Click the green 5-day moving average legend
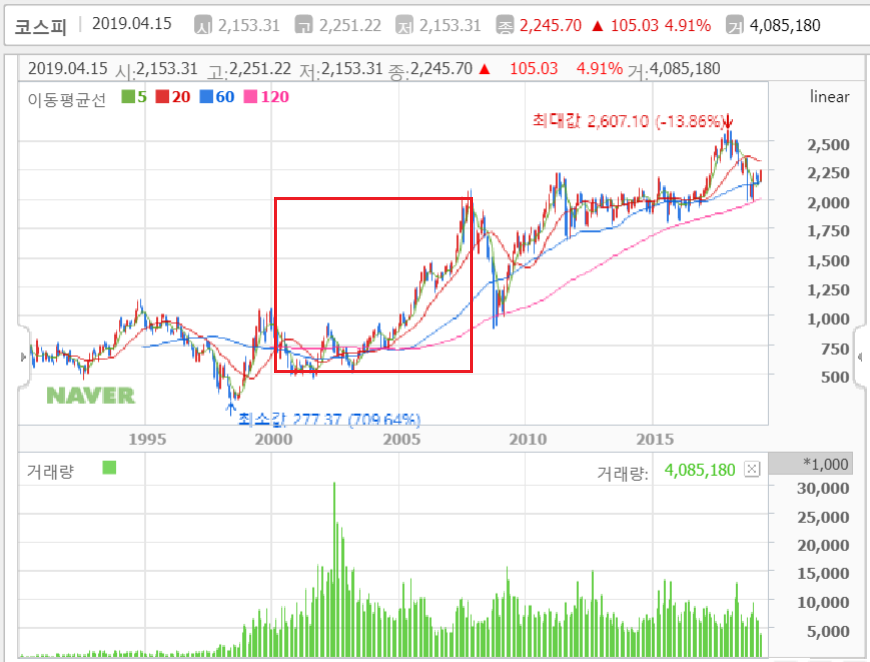The height and width of the screenshot is (662, 870). 134,98
